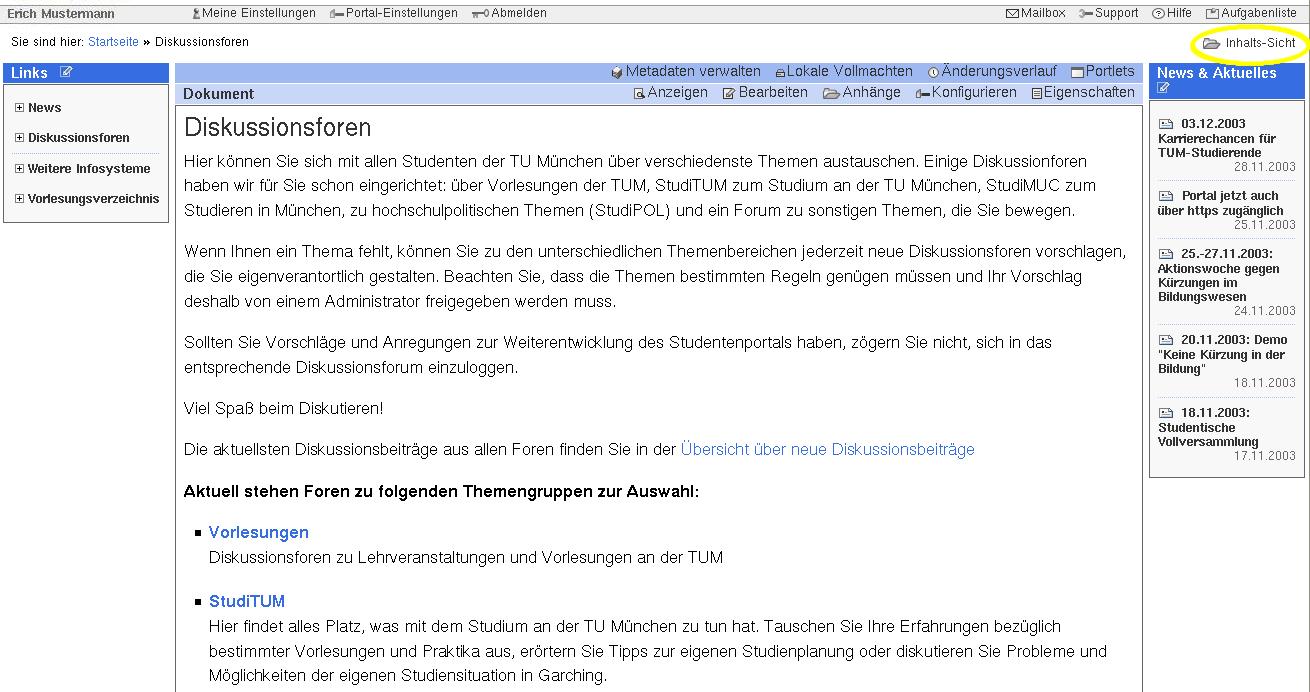Open the Aufgabenliste task list
Viewport: 1310px width, 692px height.
(x=1251, y=13)
